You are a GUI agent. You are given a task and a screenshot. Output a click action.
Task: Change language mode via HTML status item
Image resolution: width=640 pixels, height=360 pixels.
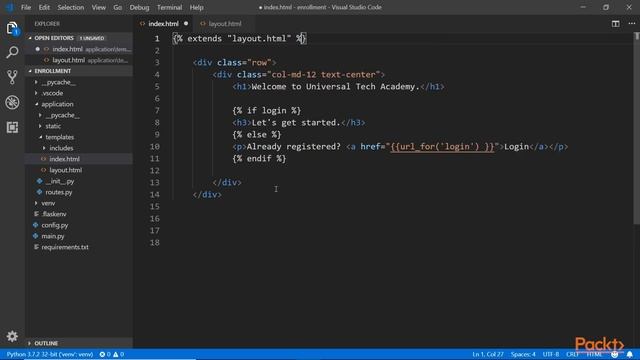594,354
